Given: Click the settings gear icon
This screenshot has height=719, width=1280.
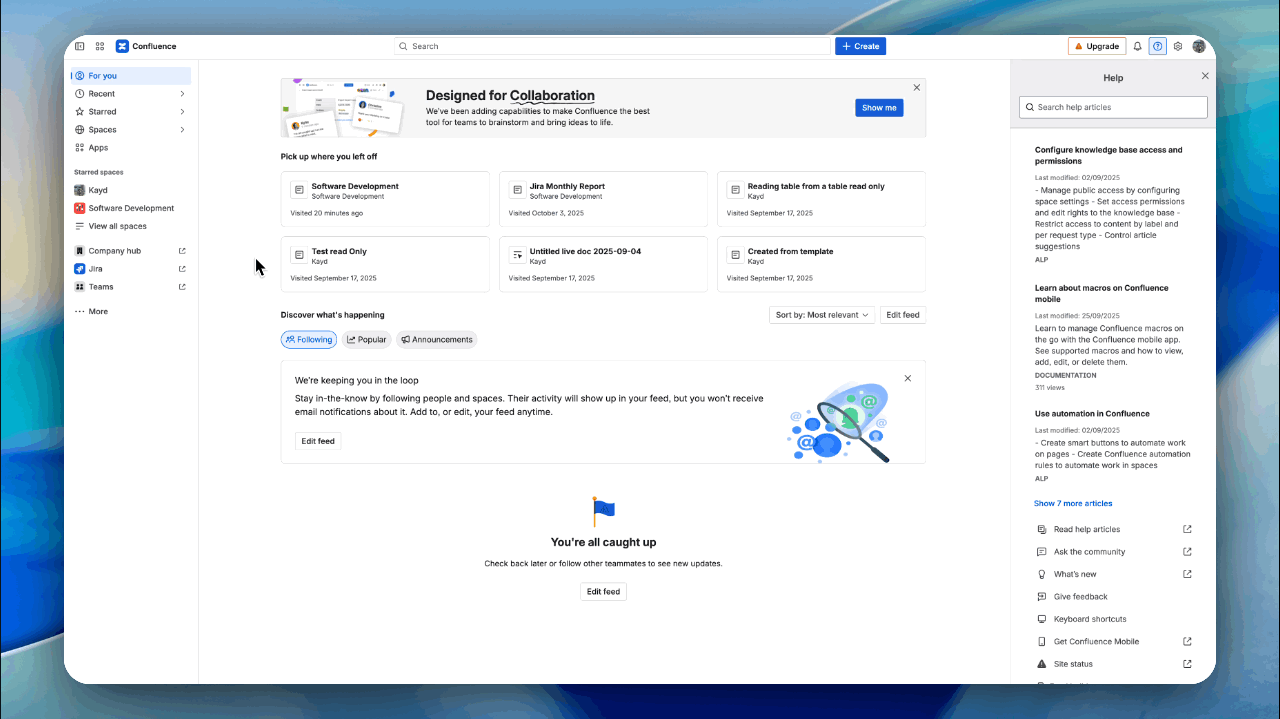Looking at the screenshot, I should point(1177,46).
